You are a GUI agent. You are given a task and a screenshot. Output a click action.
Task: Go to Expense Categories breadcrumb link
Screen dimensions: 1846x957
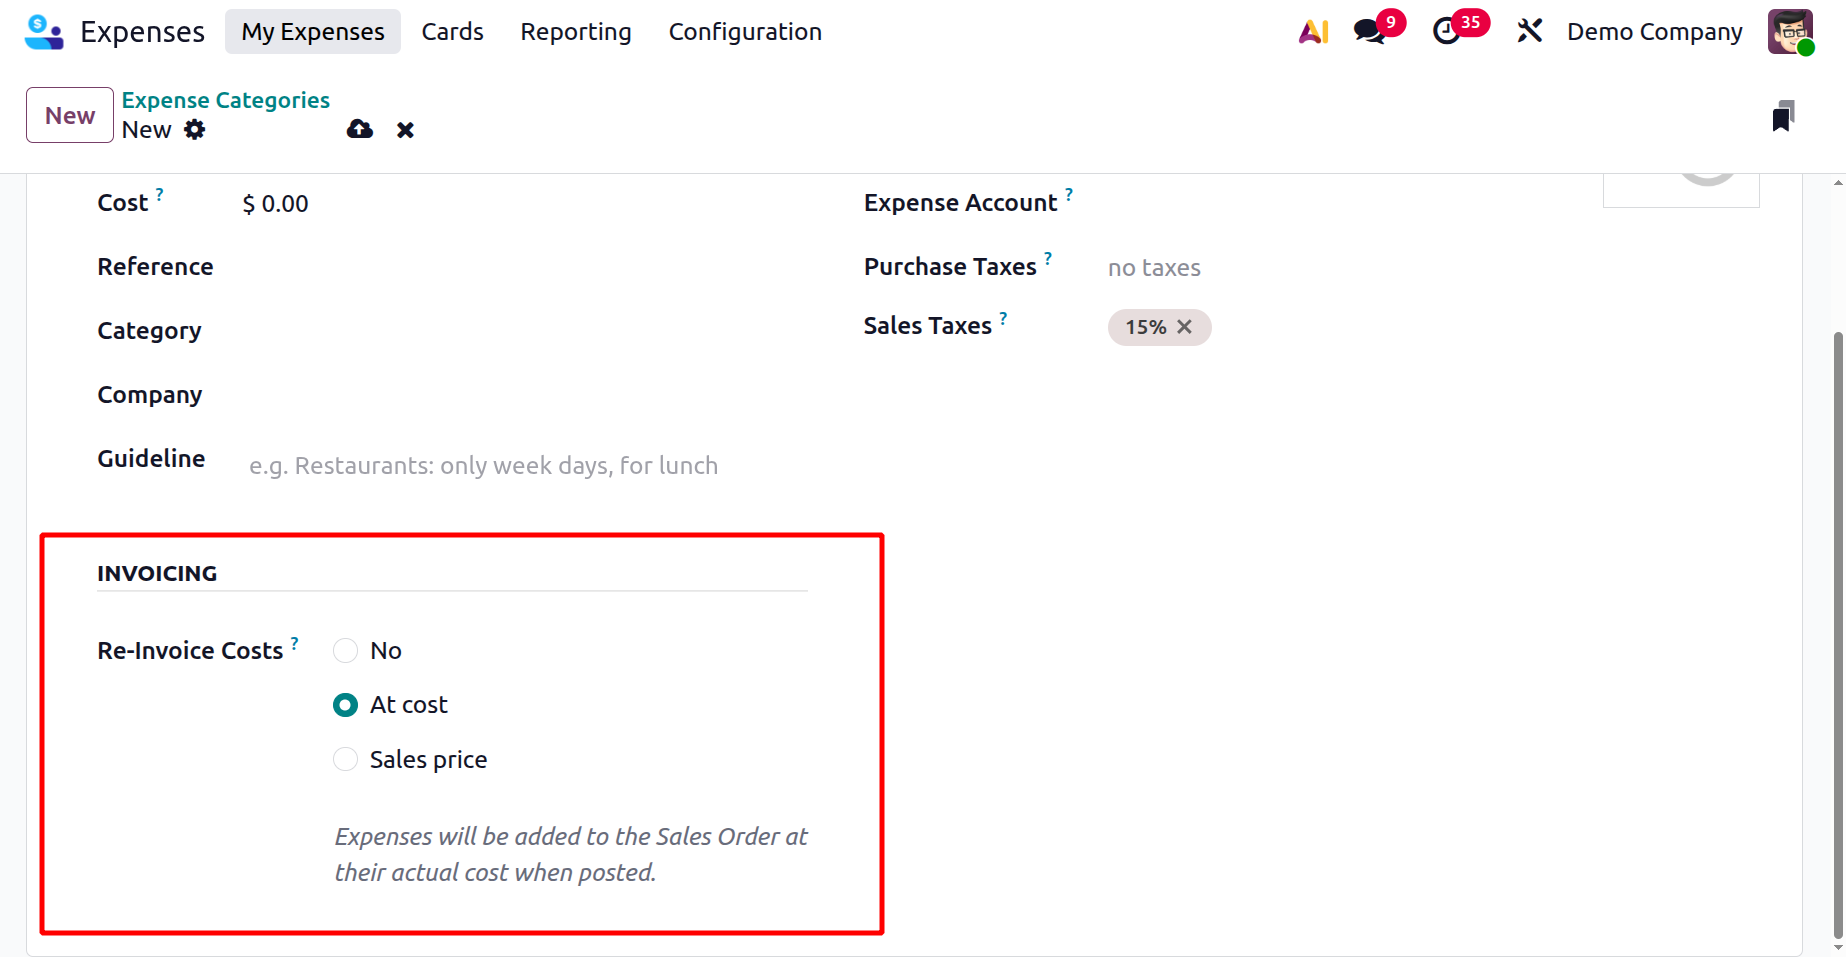tap(226, 100)
